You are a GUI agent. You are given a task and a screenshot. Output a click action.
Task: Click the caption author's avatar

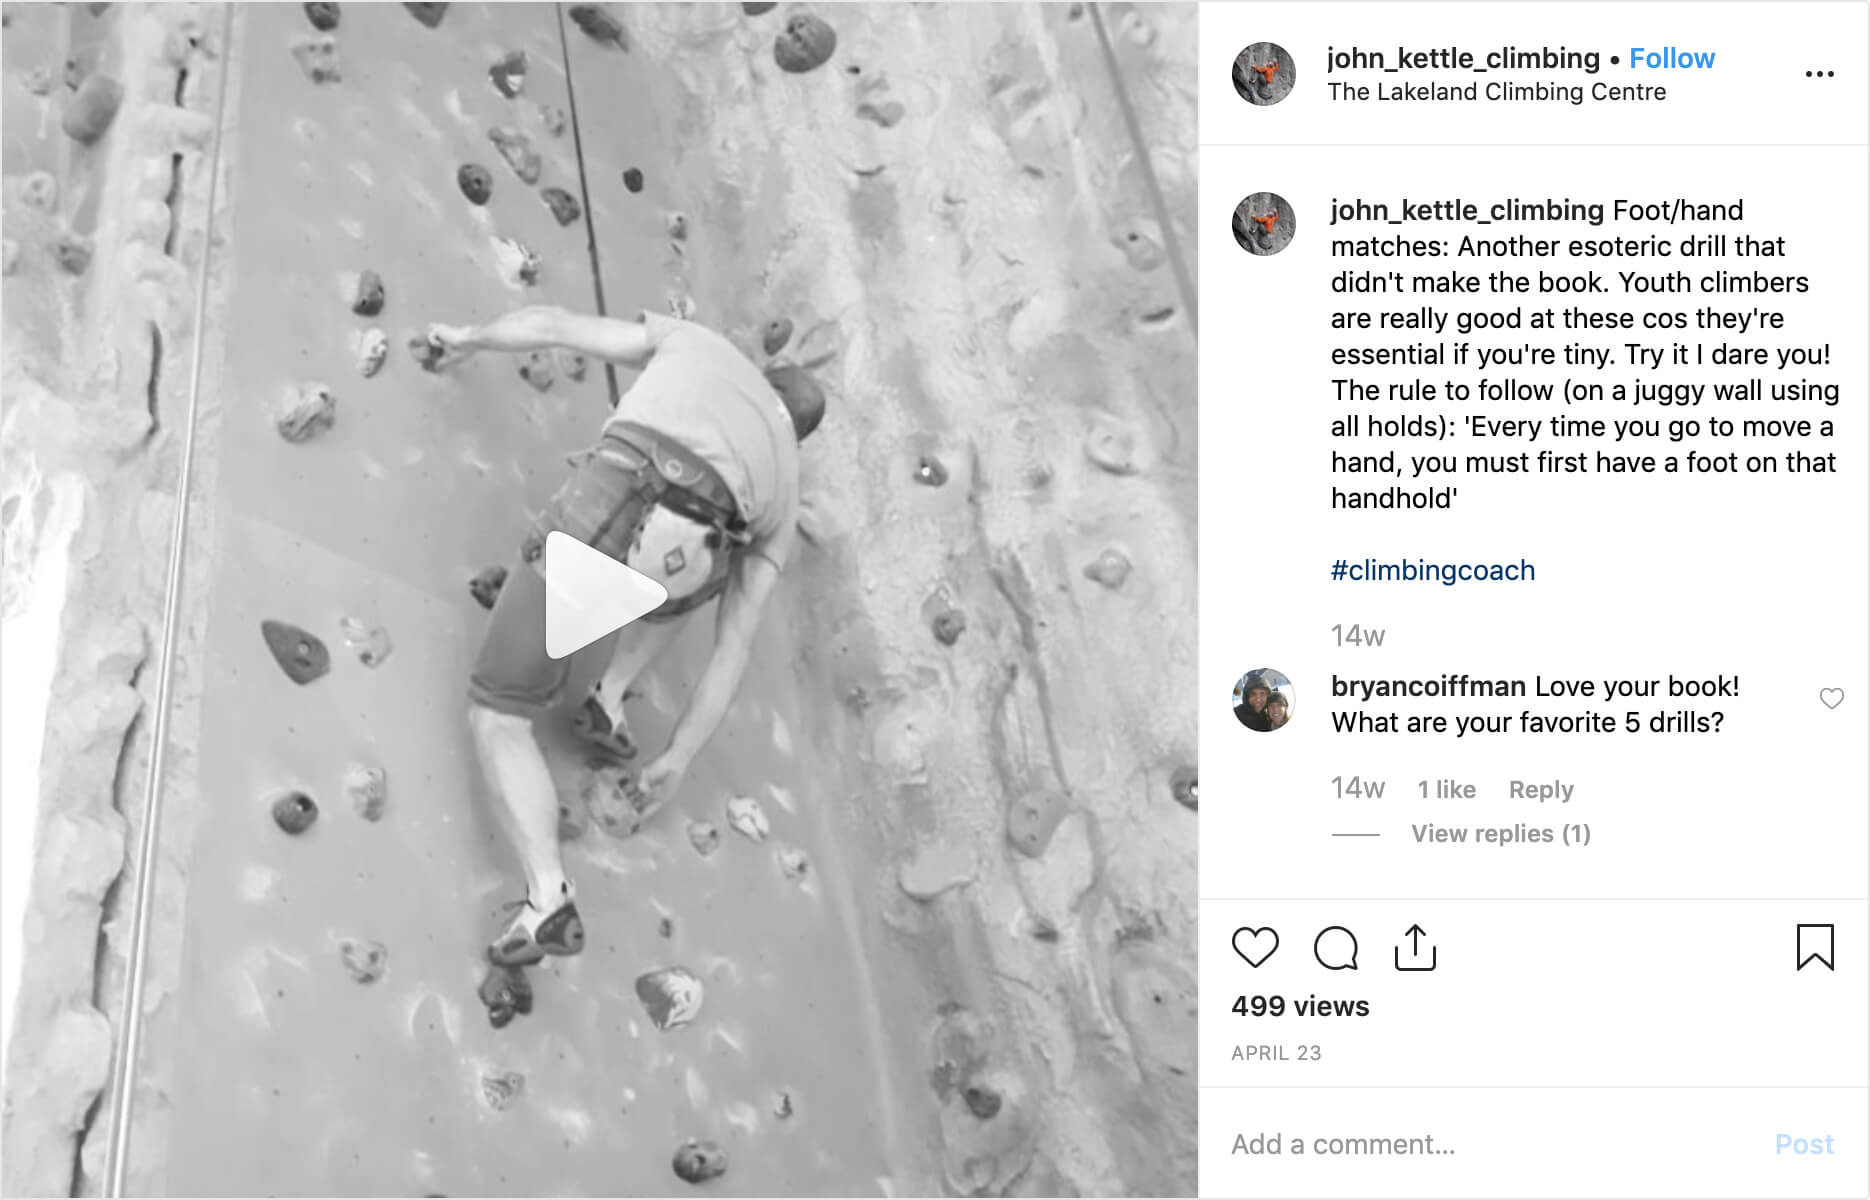pyautogui.click(x=1263, y=224)
